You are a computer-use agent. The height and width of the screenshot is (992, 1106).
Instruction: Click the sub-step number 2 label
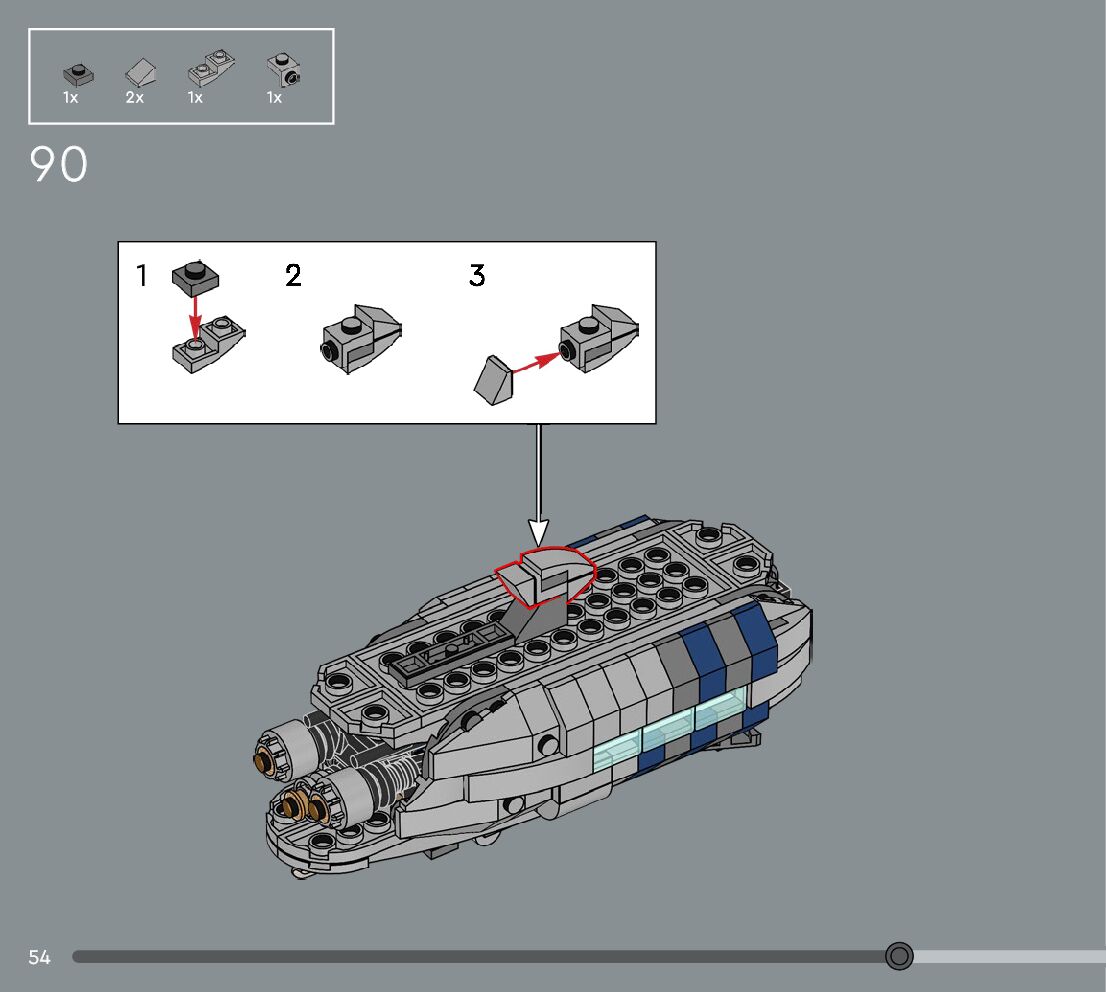pos(293,275)
